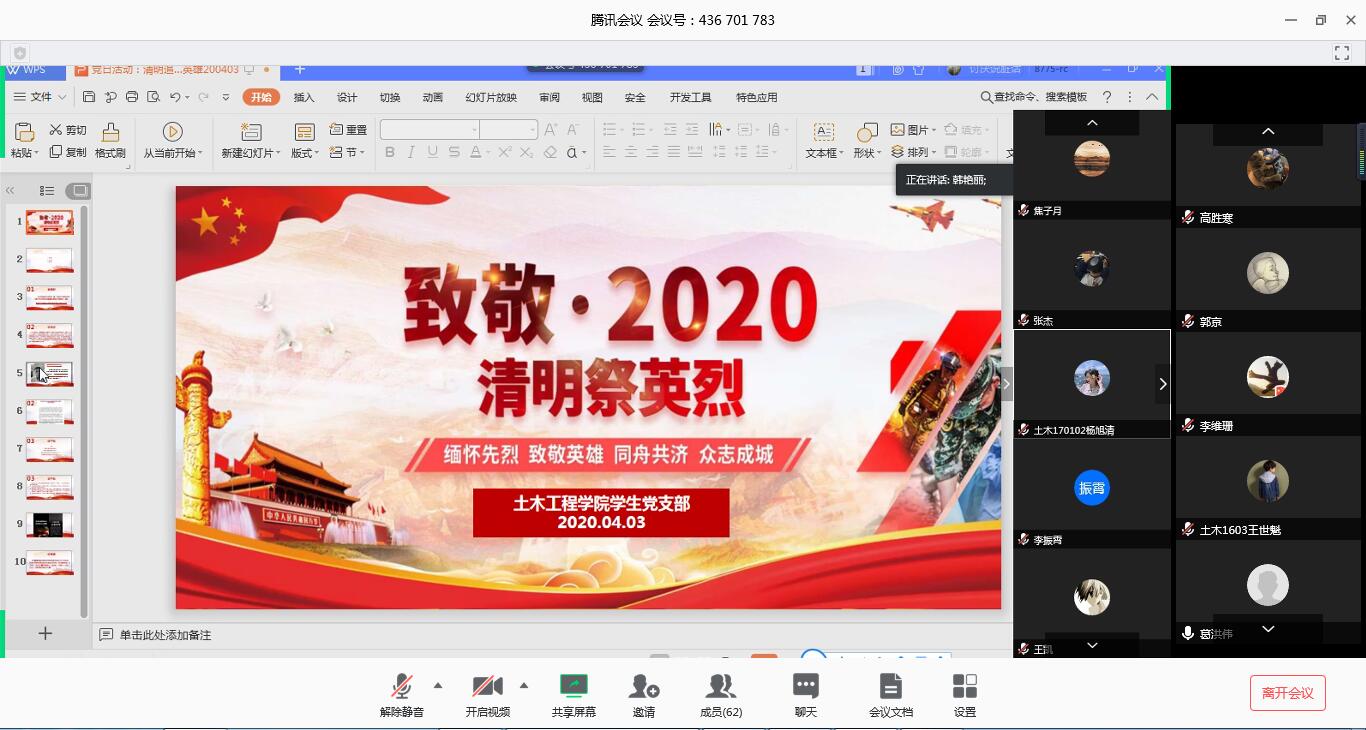Click the 新建幻灯片 new slide button
Screen dimensions: 1366x730
(251, 134)
